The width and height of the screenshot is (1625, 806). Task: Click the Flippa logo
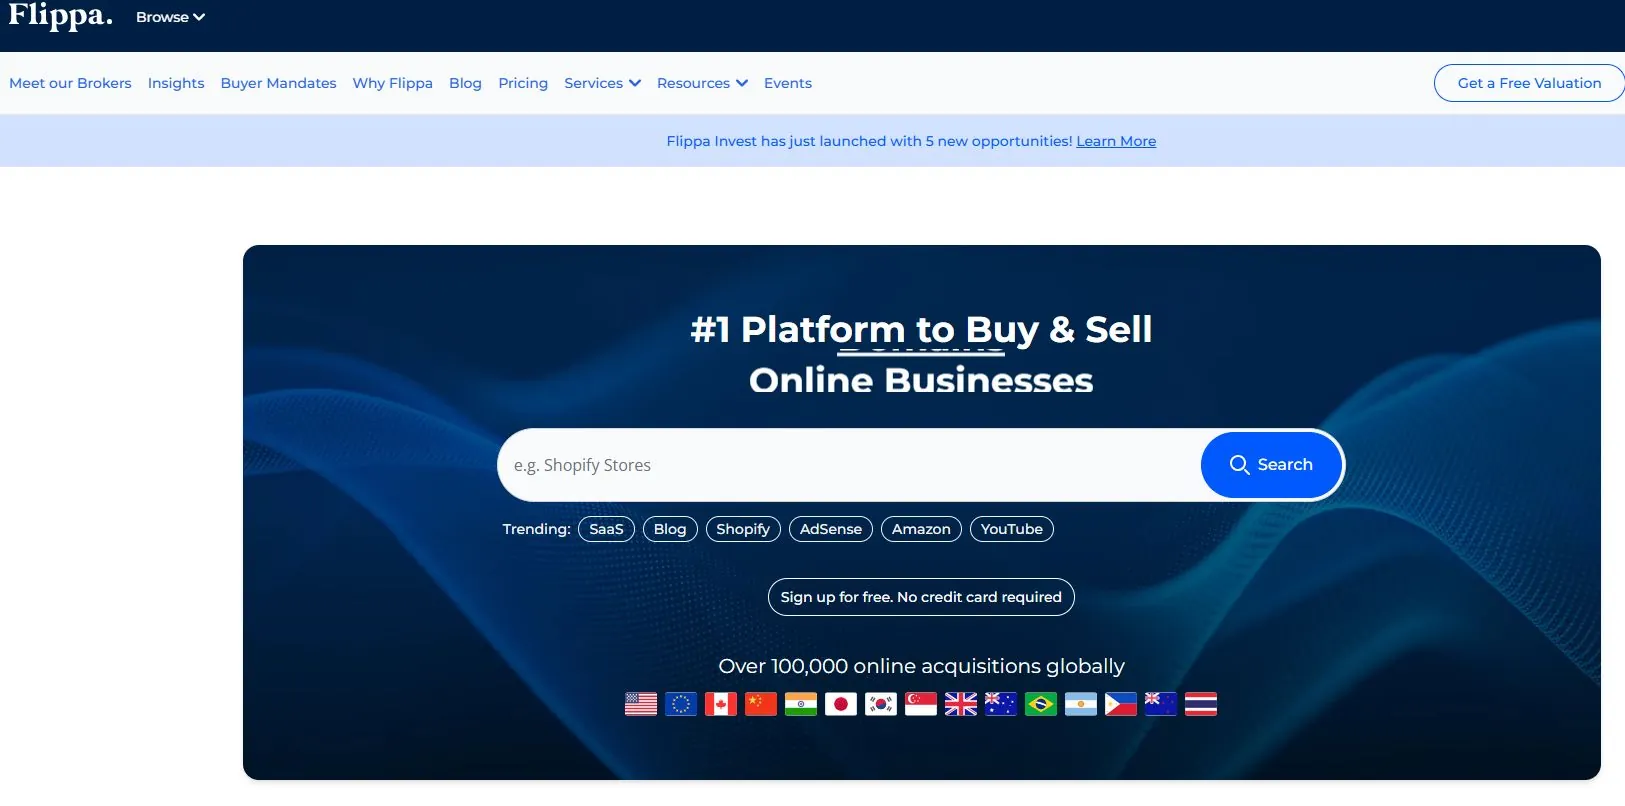coord(60,16)
